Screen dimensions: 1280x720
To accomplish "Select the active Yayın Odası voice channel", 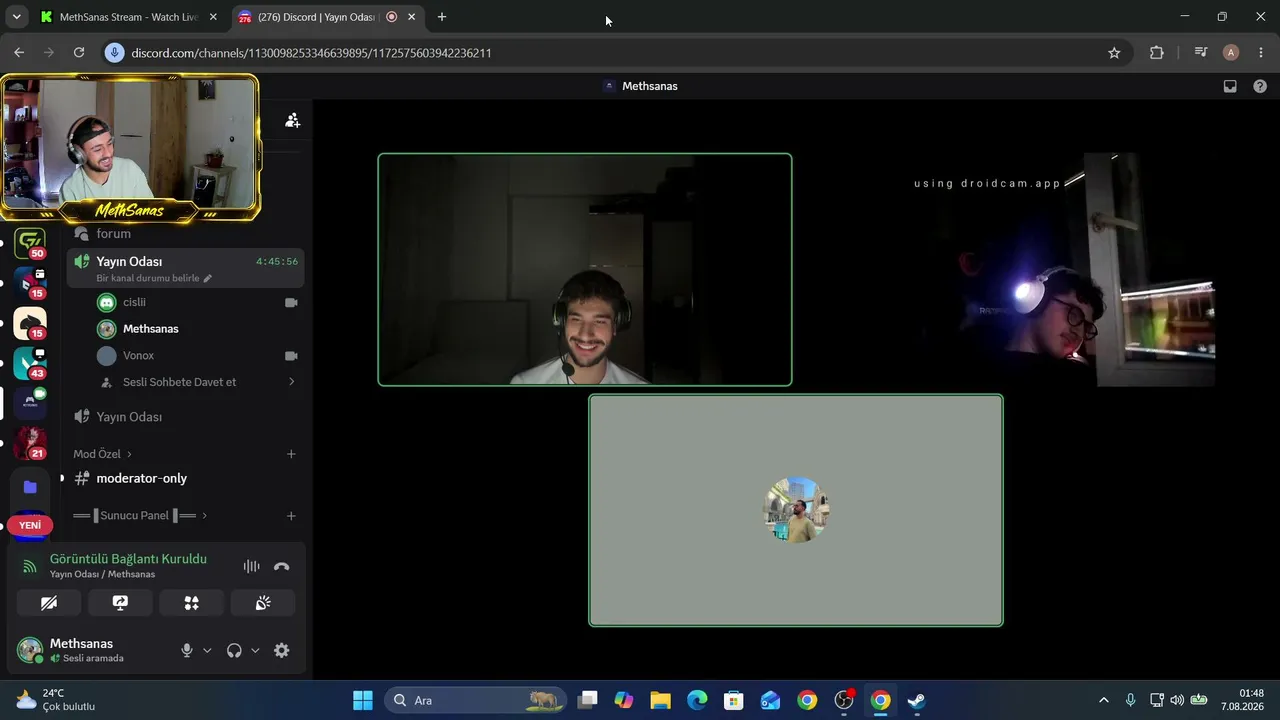I will point(185,267).
